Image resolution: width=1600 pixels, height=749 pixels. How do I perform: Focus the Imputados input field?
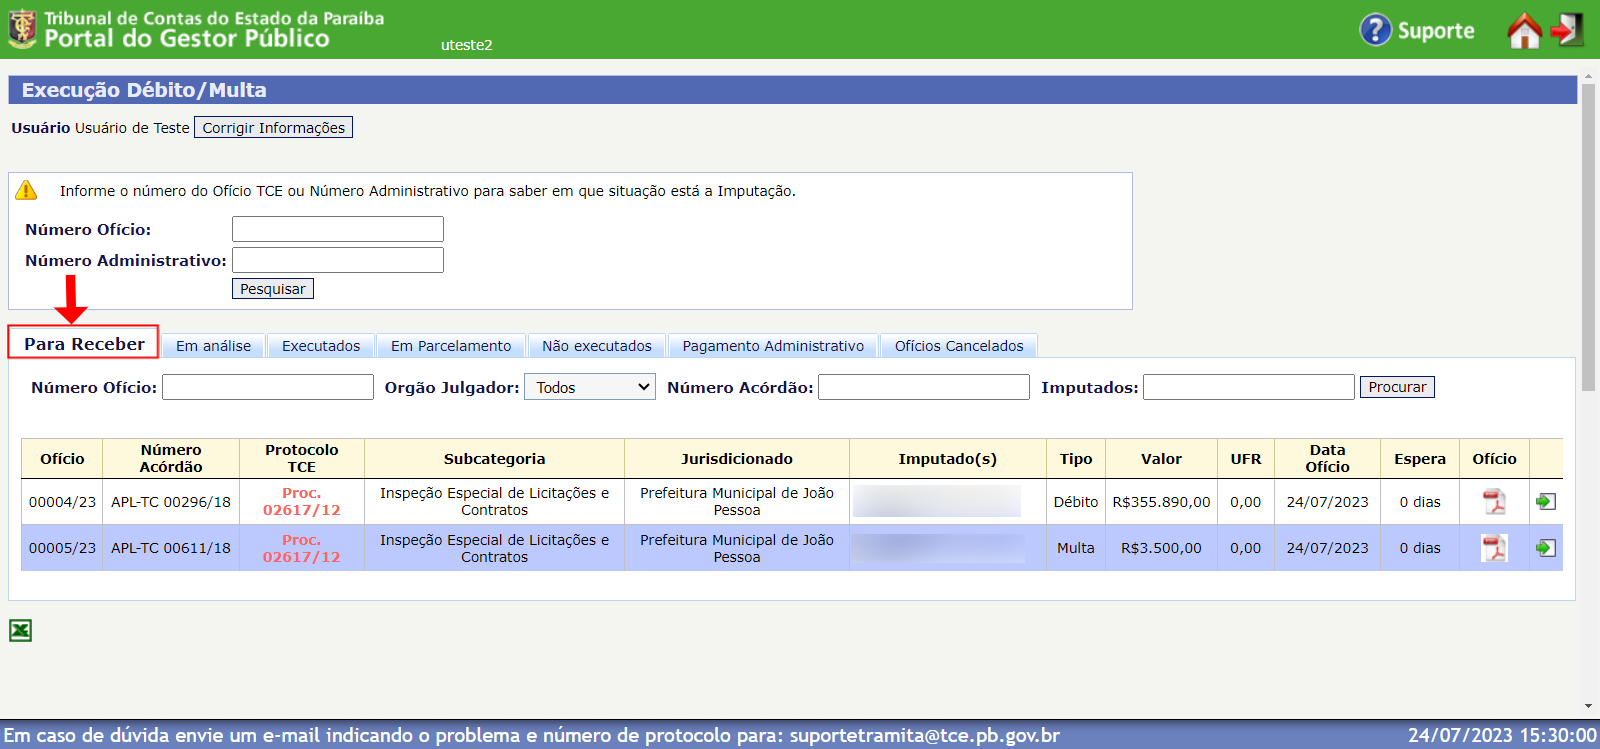pos(1249,387)
